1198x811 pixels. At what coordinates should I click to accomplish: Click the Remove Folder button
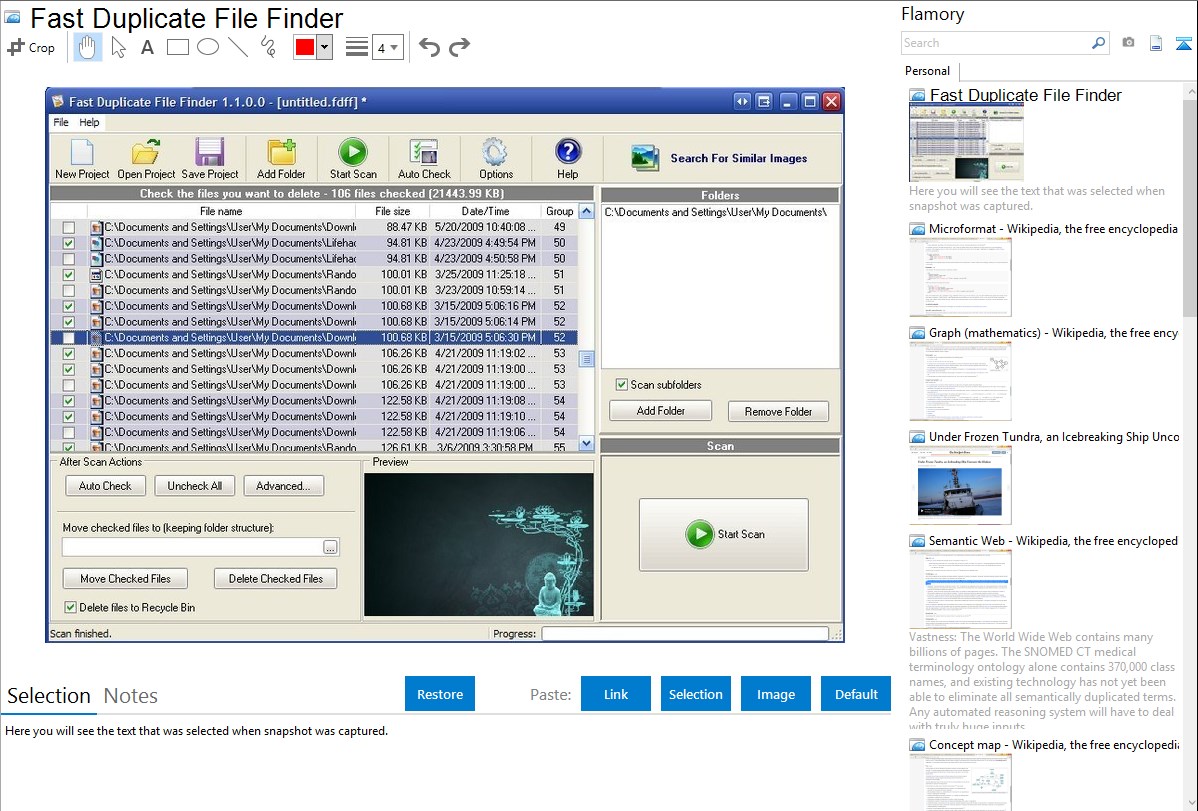[778, 411]
